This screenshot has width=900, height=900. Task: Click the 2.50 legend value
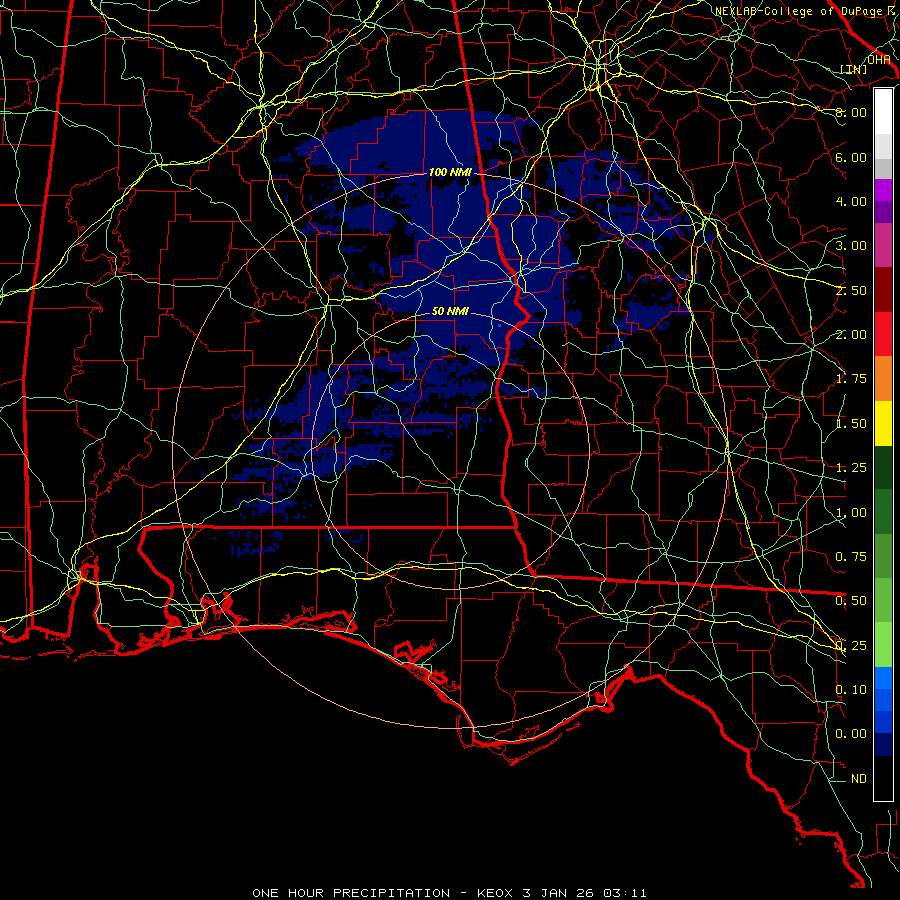coord(851,290)
